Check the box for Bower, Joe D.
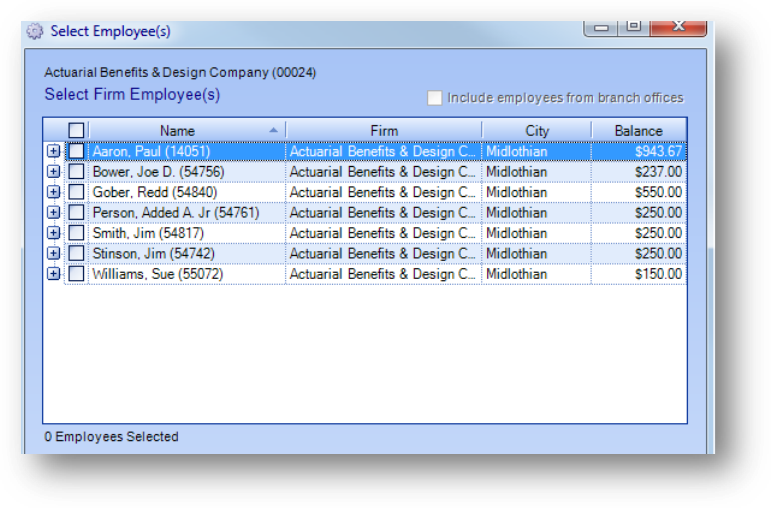 tap(76, 172)
